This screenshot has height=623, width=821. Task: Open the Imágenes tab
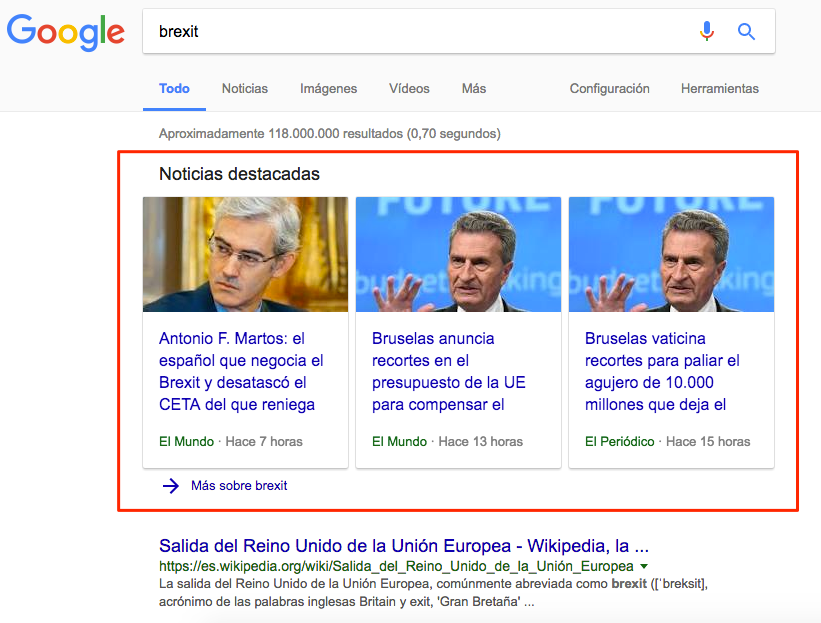(328, 88)
